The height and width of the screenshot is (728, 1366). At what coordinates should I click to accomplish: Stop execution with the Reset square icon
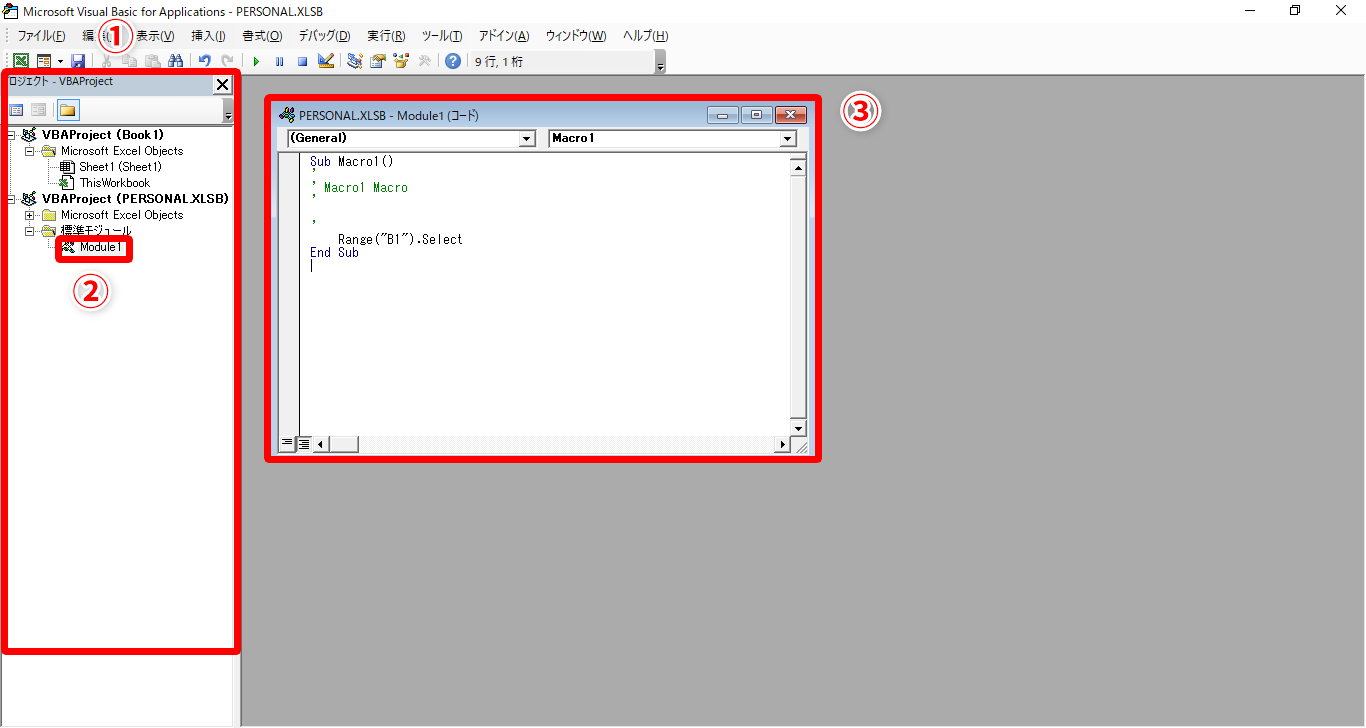302,61
